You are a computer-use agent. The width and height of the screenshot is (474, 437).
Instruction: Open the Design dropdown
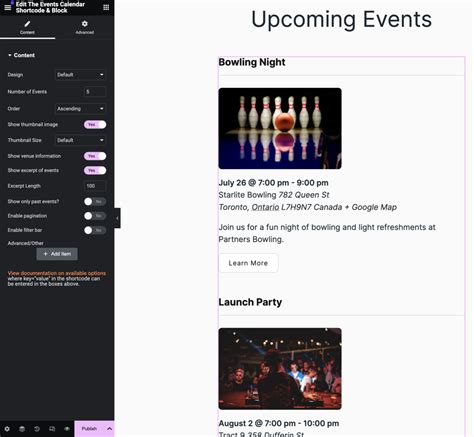pyautogui.click(x=80, y=75)
